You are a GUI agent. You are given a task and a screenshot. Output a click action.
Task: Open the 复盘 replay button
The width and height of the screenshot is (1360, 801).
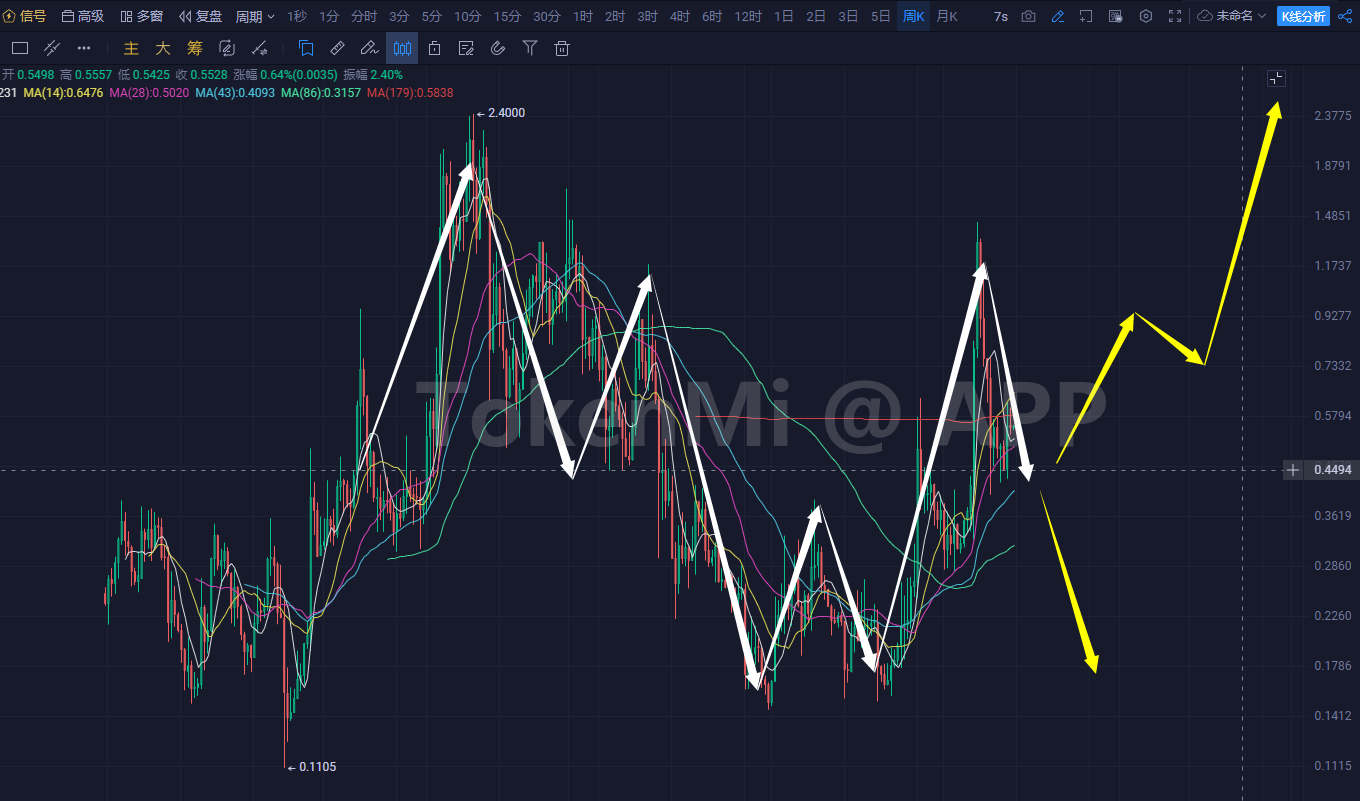coord(201,17)
